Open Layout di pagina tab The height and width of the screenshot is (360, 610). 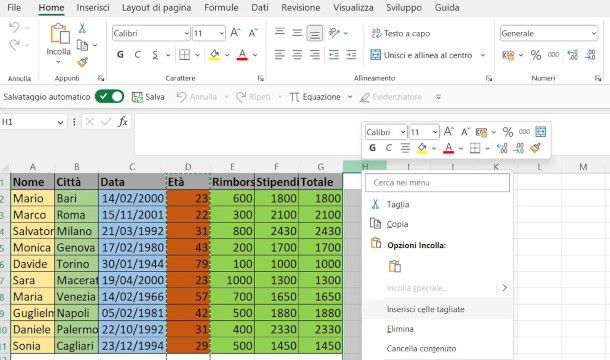point(156,7)
